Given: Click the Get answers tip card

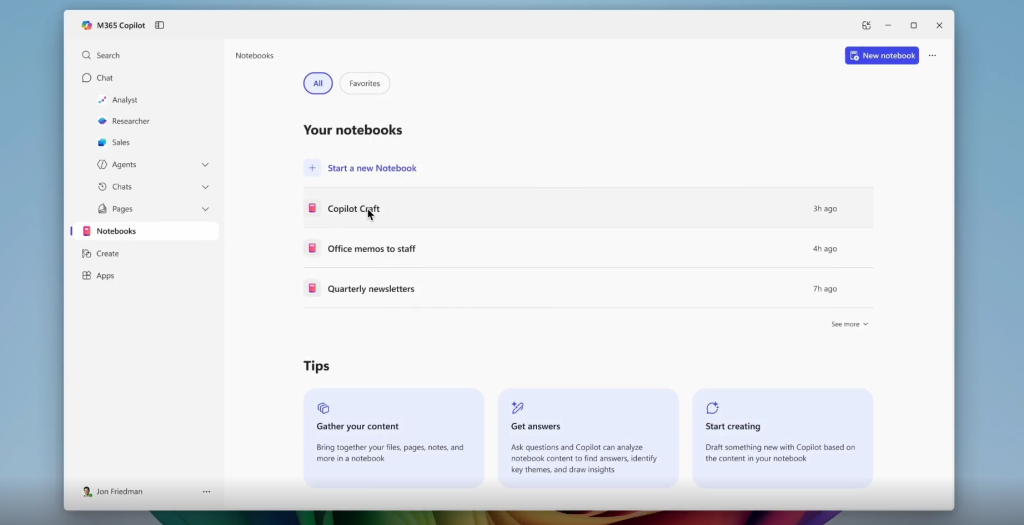Looking at the screenshot, I should pyautogui.click(x=588, y=438).
